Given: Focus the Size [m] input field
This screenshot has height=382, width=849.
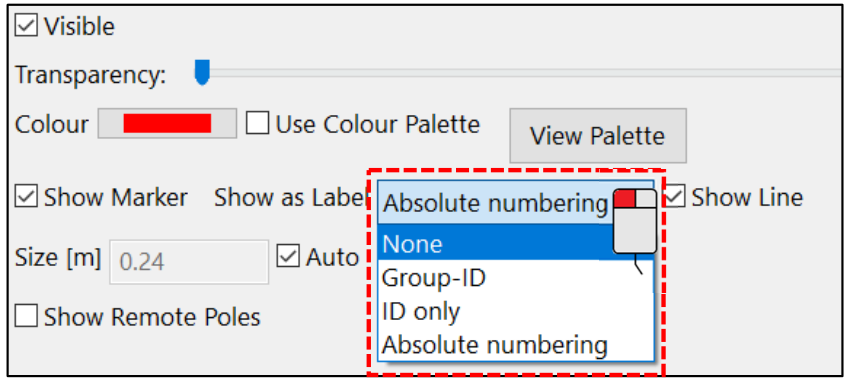Looking at the screenshot, I should coord(190,262).
